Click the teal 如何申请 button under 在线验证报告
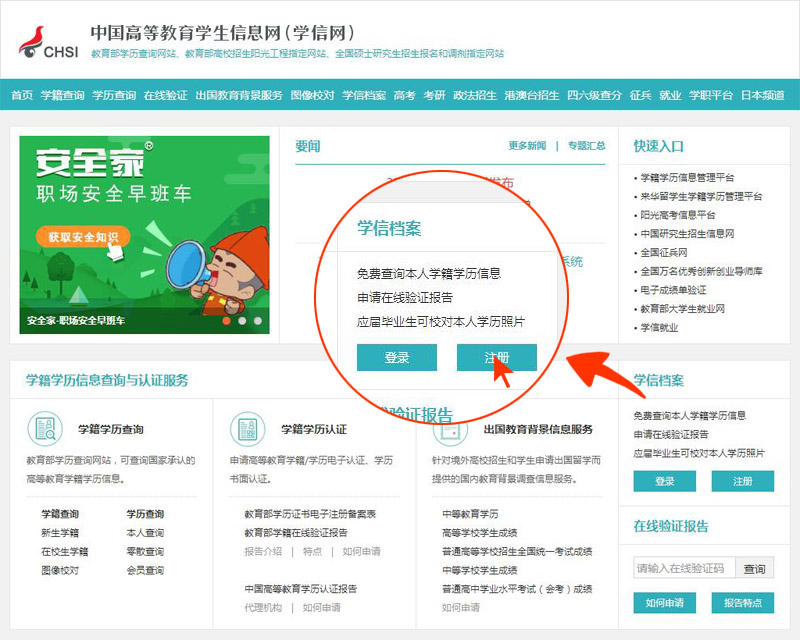Screen dimensions: 800x640 (664, 603)
